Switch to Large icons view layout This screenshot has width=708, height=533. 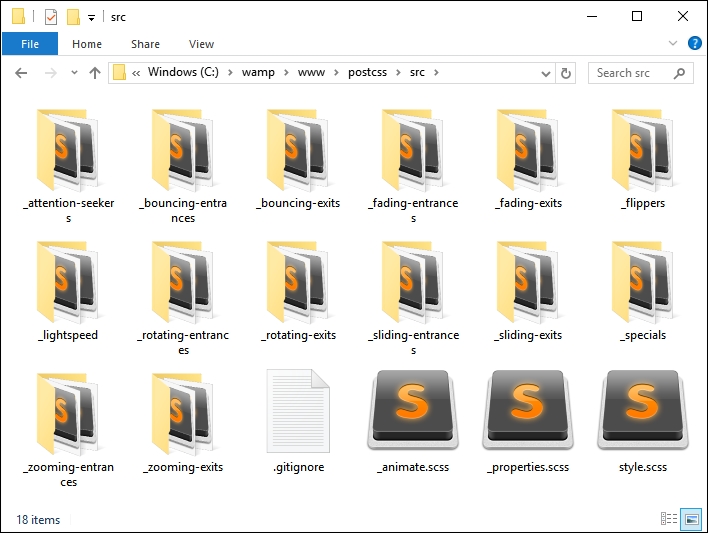tap(692, 519)
